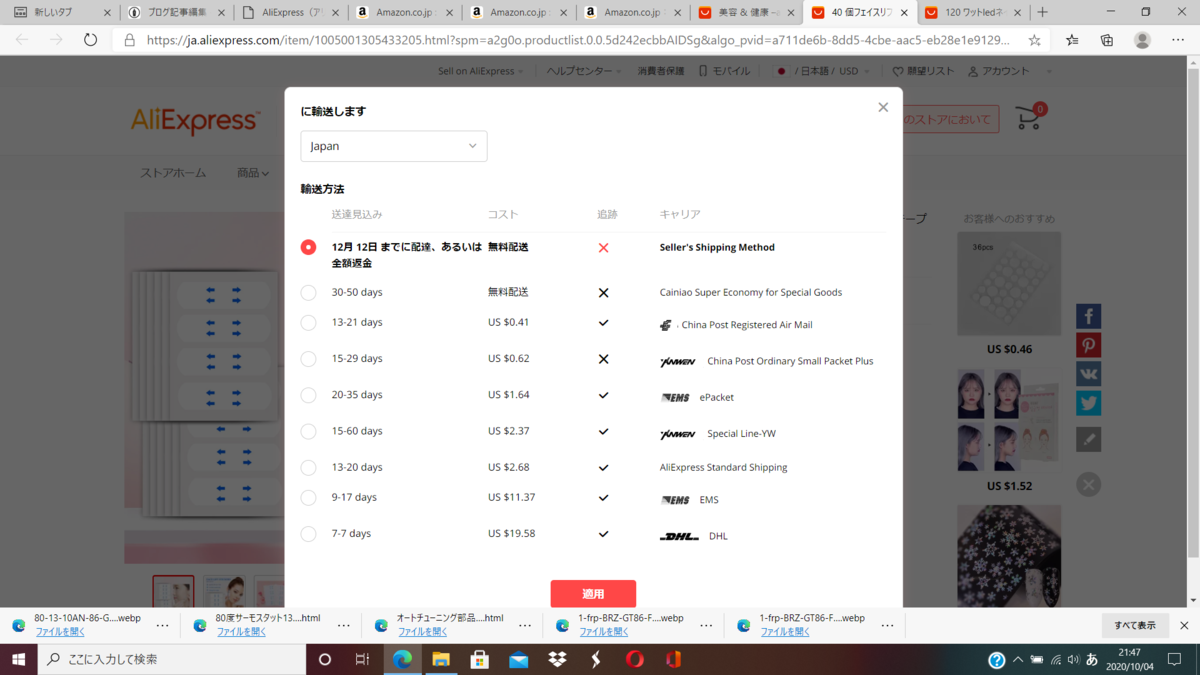Launch Microsoft Store from the taskbar
The width and height of the screenshot is (1200, 675).
(x=480, y=660)
